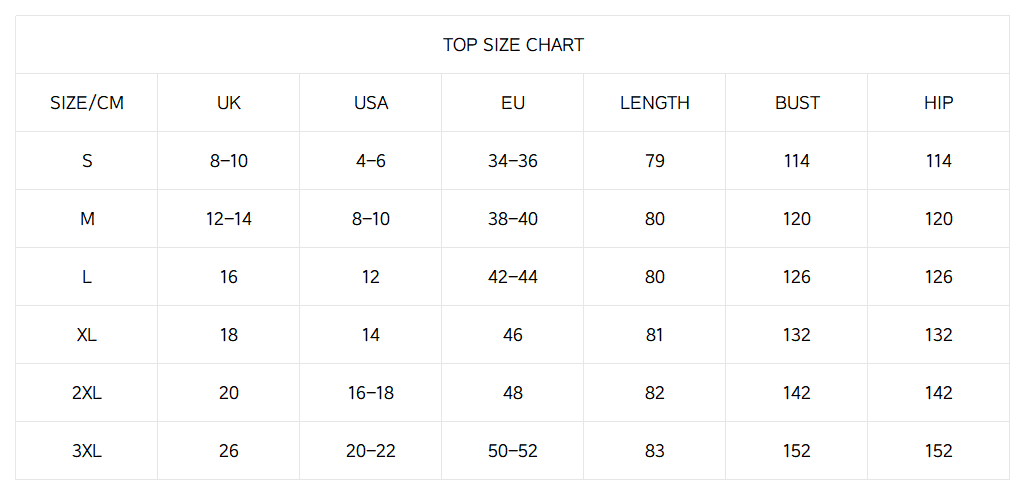The width and height of the screenshot is (1025, 495).
Task: Click the 3XL size row label
Action: [x=87, y=451]
